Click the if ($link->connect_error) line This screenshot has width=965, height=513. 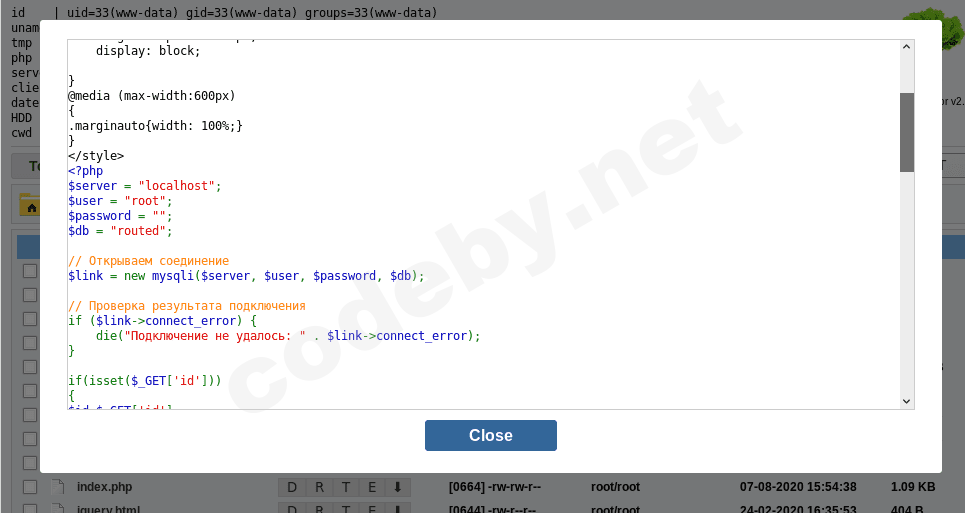(162, 320)
